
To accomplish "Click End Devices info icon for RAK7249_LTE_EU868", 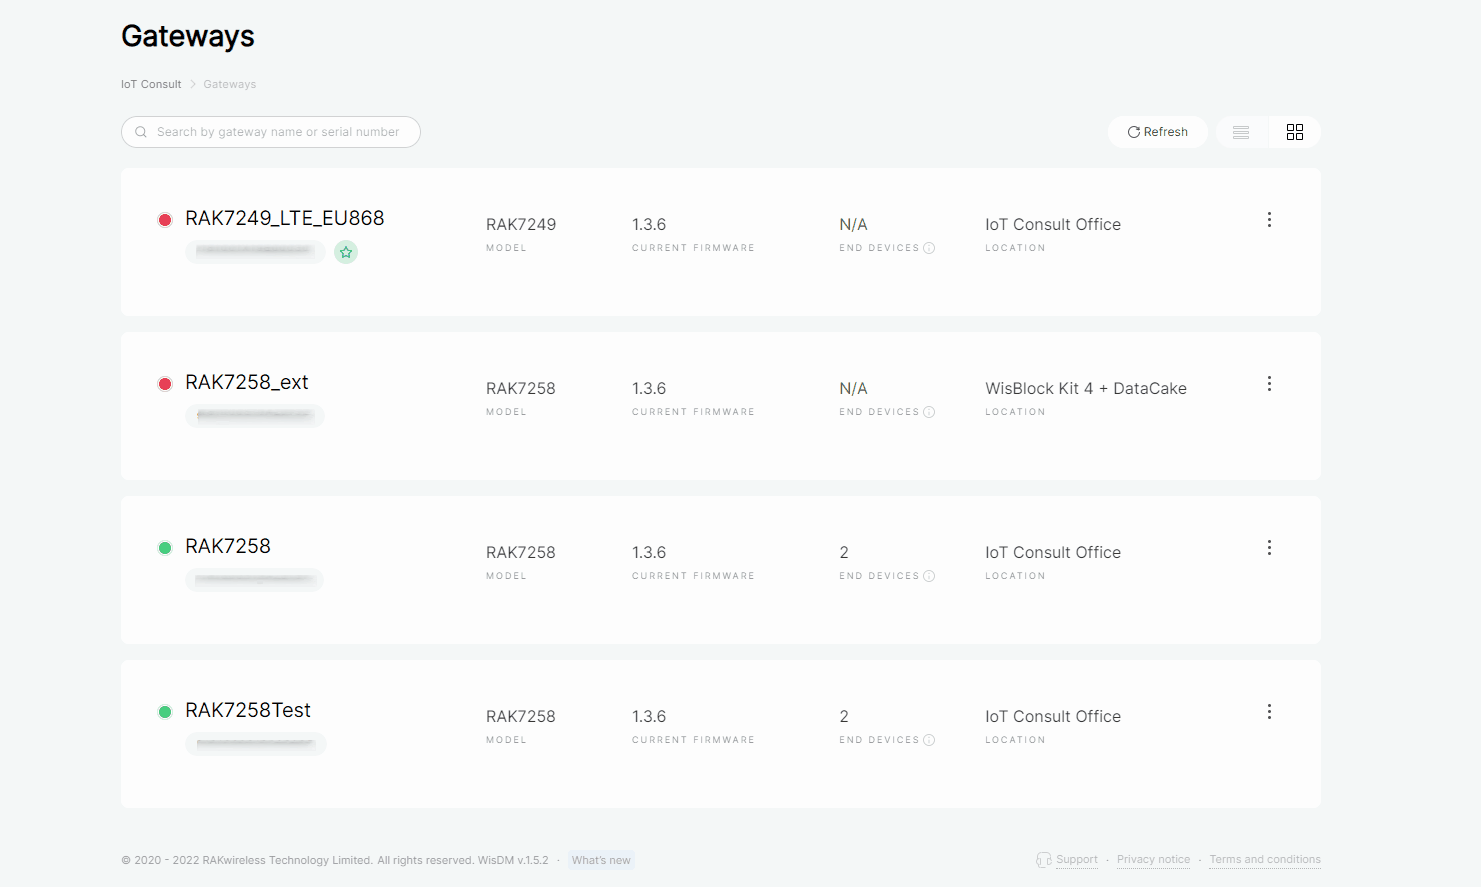I will click(929, 248).
